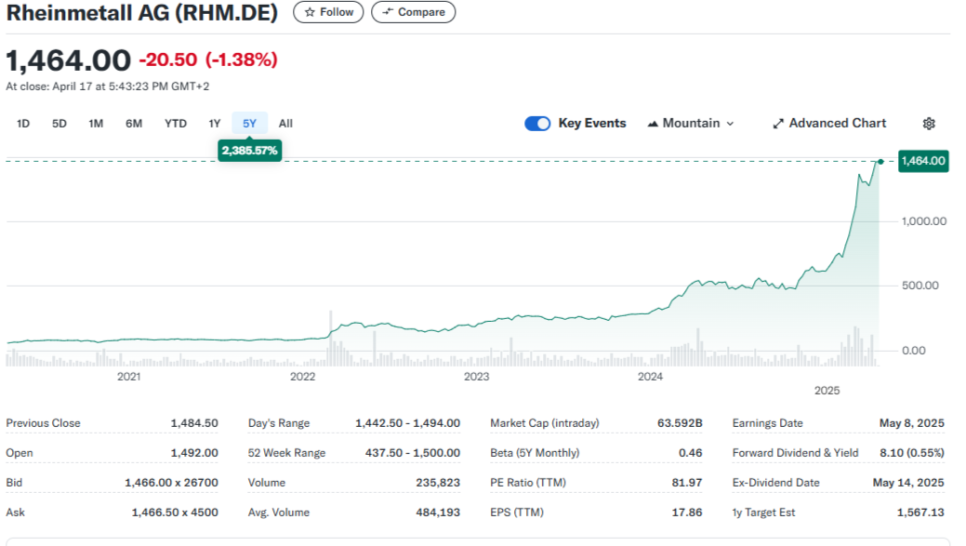
Task: Click the current price dot on chart line
Action: 881,161
